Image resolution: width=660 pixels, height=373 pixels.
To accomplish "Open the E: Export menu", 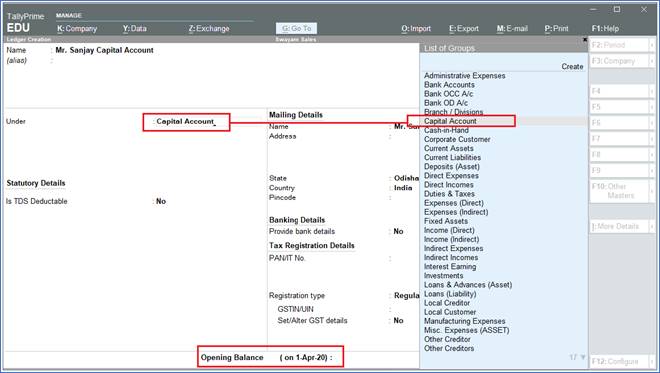I will click(464, 29).
